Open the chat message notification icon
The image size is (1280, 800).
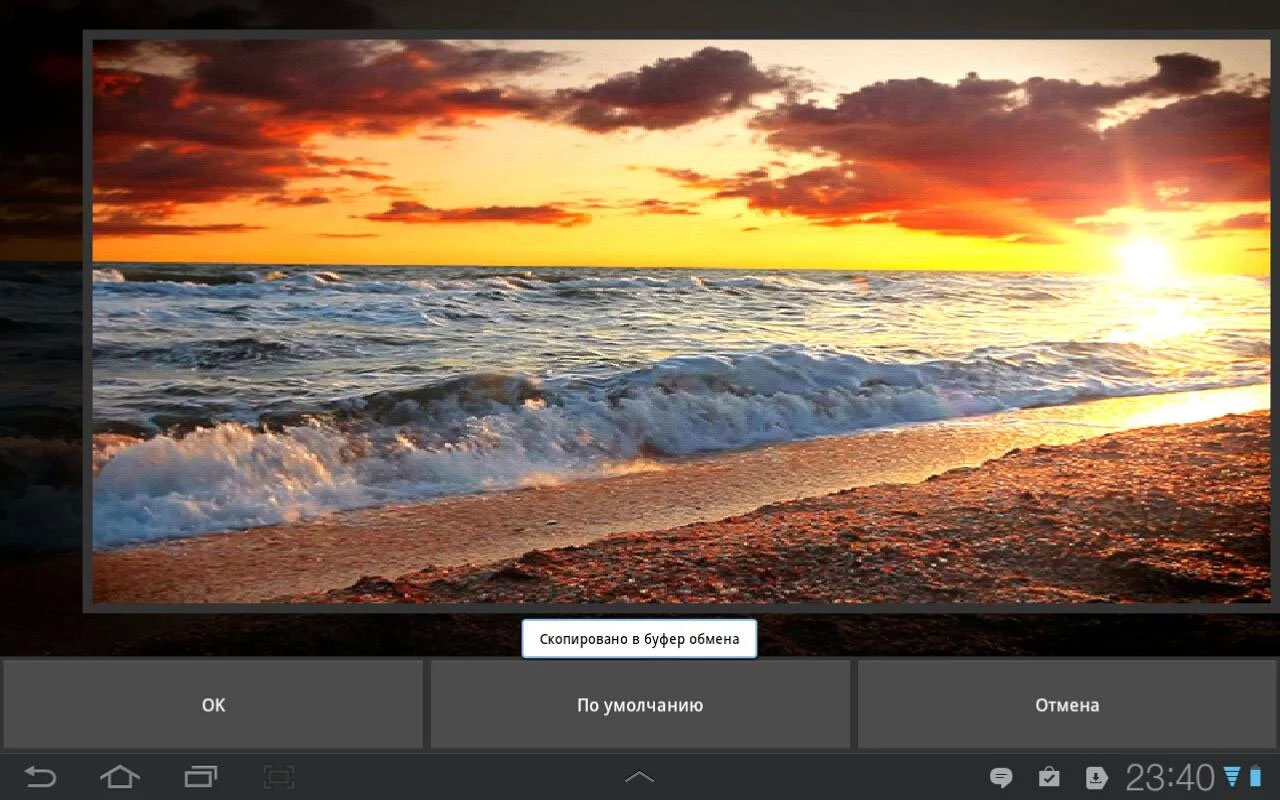click(1001, 777)
